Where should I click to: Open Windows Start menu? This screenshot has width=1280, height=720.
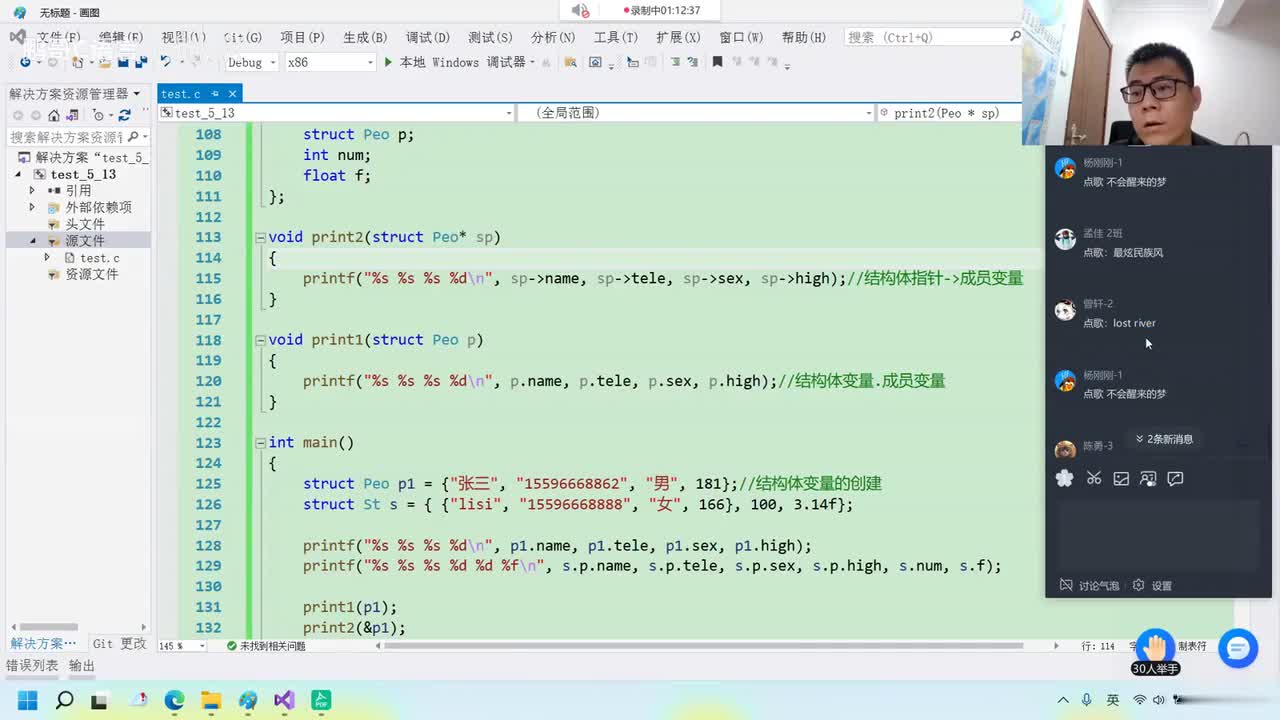click(27, 700)
